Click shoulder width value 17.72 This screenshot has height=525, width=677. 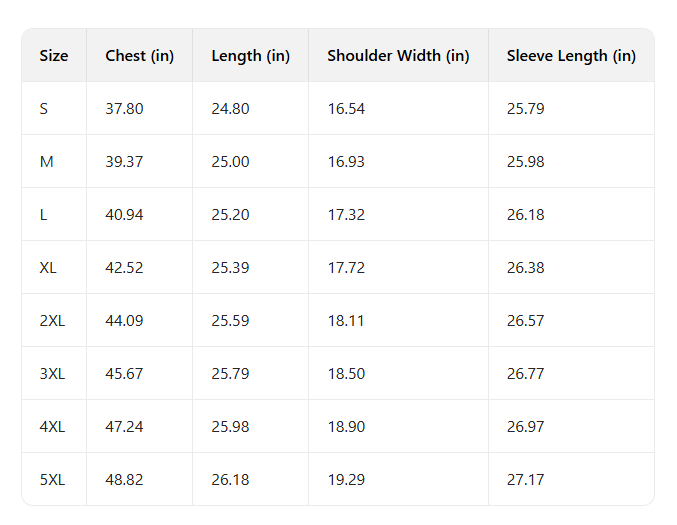[346, 268]
